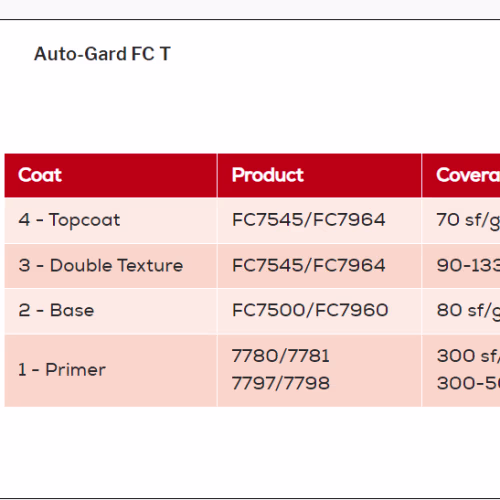Image resolution: width=500 pixels, height=500 pixels.
Task: Click the Coverage column header
Action: 461,175
